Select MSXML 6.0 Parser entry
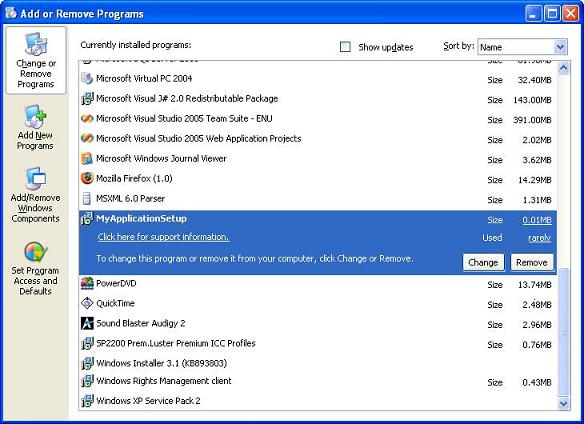 pyautogui.click(x=318, y=199)
